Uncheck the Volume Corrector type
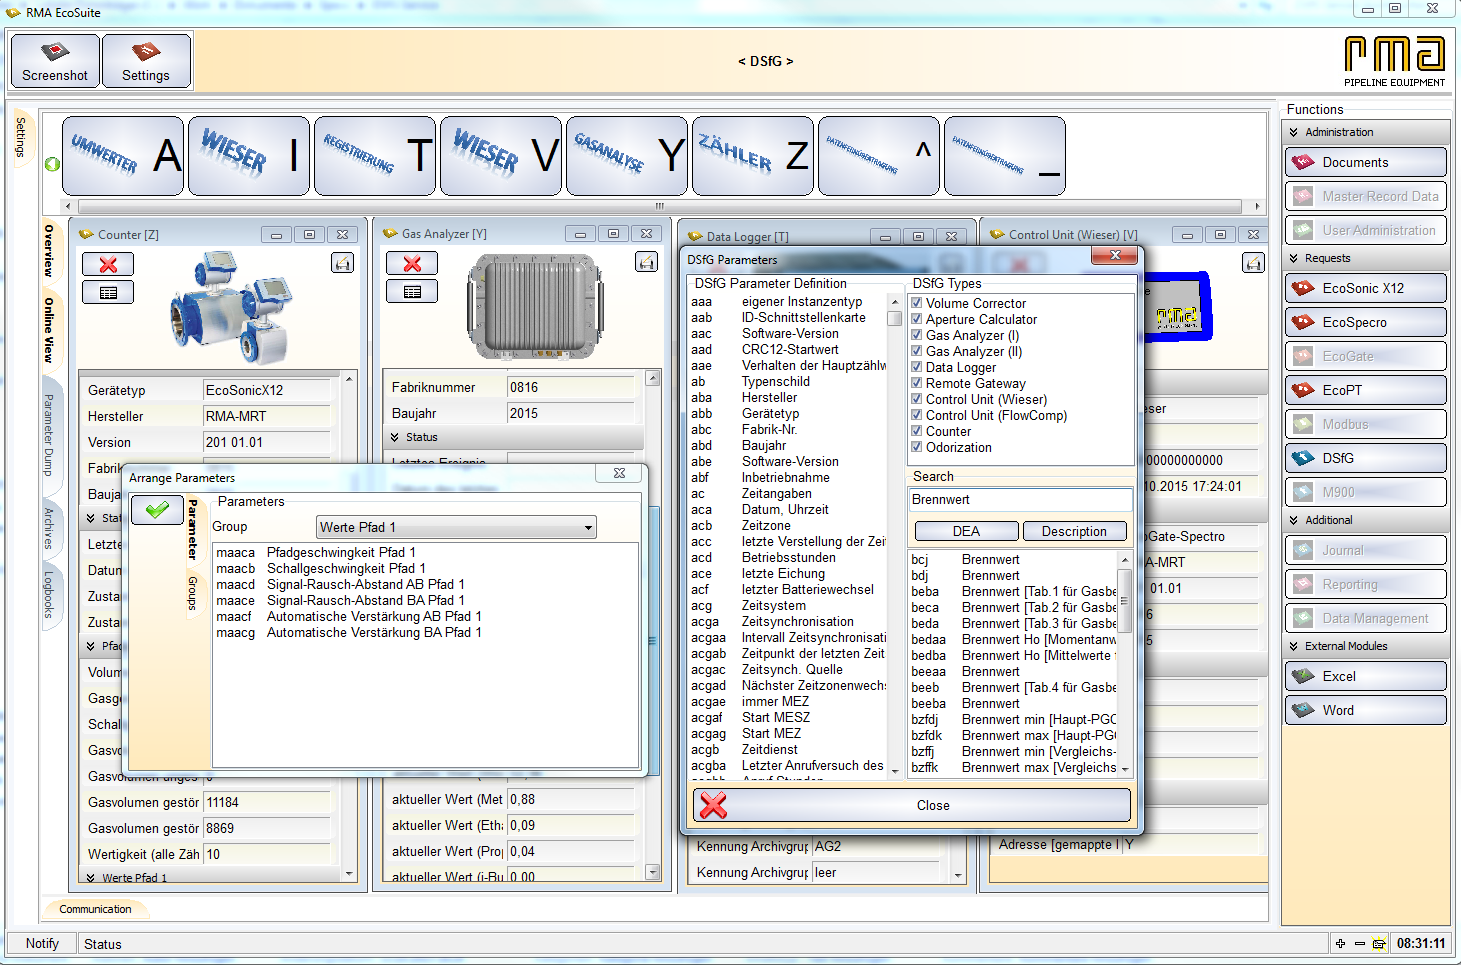Viewport: 1461px width, 965px height. 916,303
